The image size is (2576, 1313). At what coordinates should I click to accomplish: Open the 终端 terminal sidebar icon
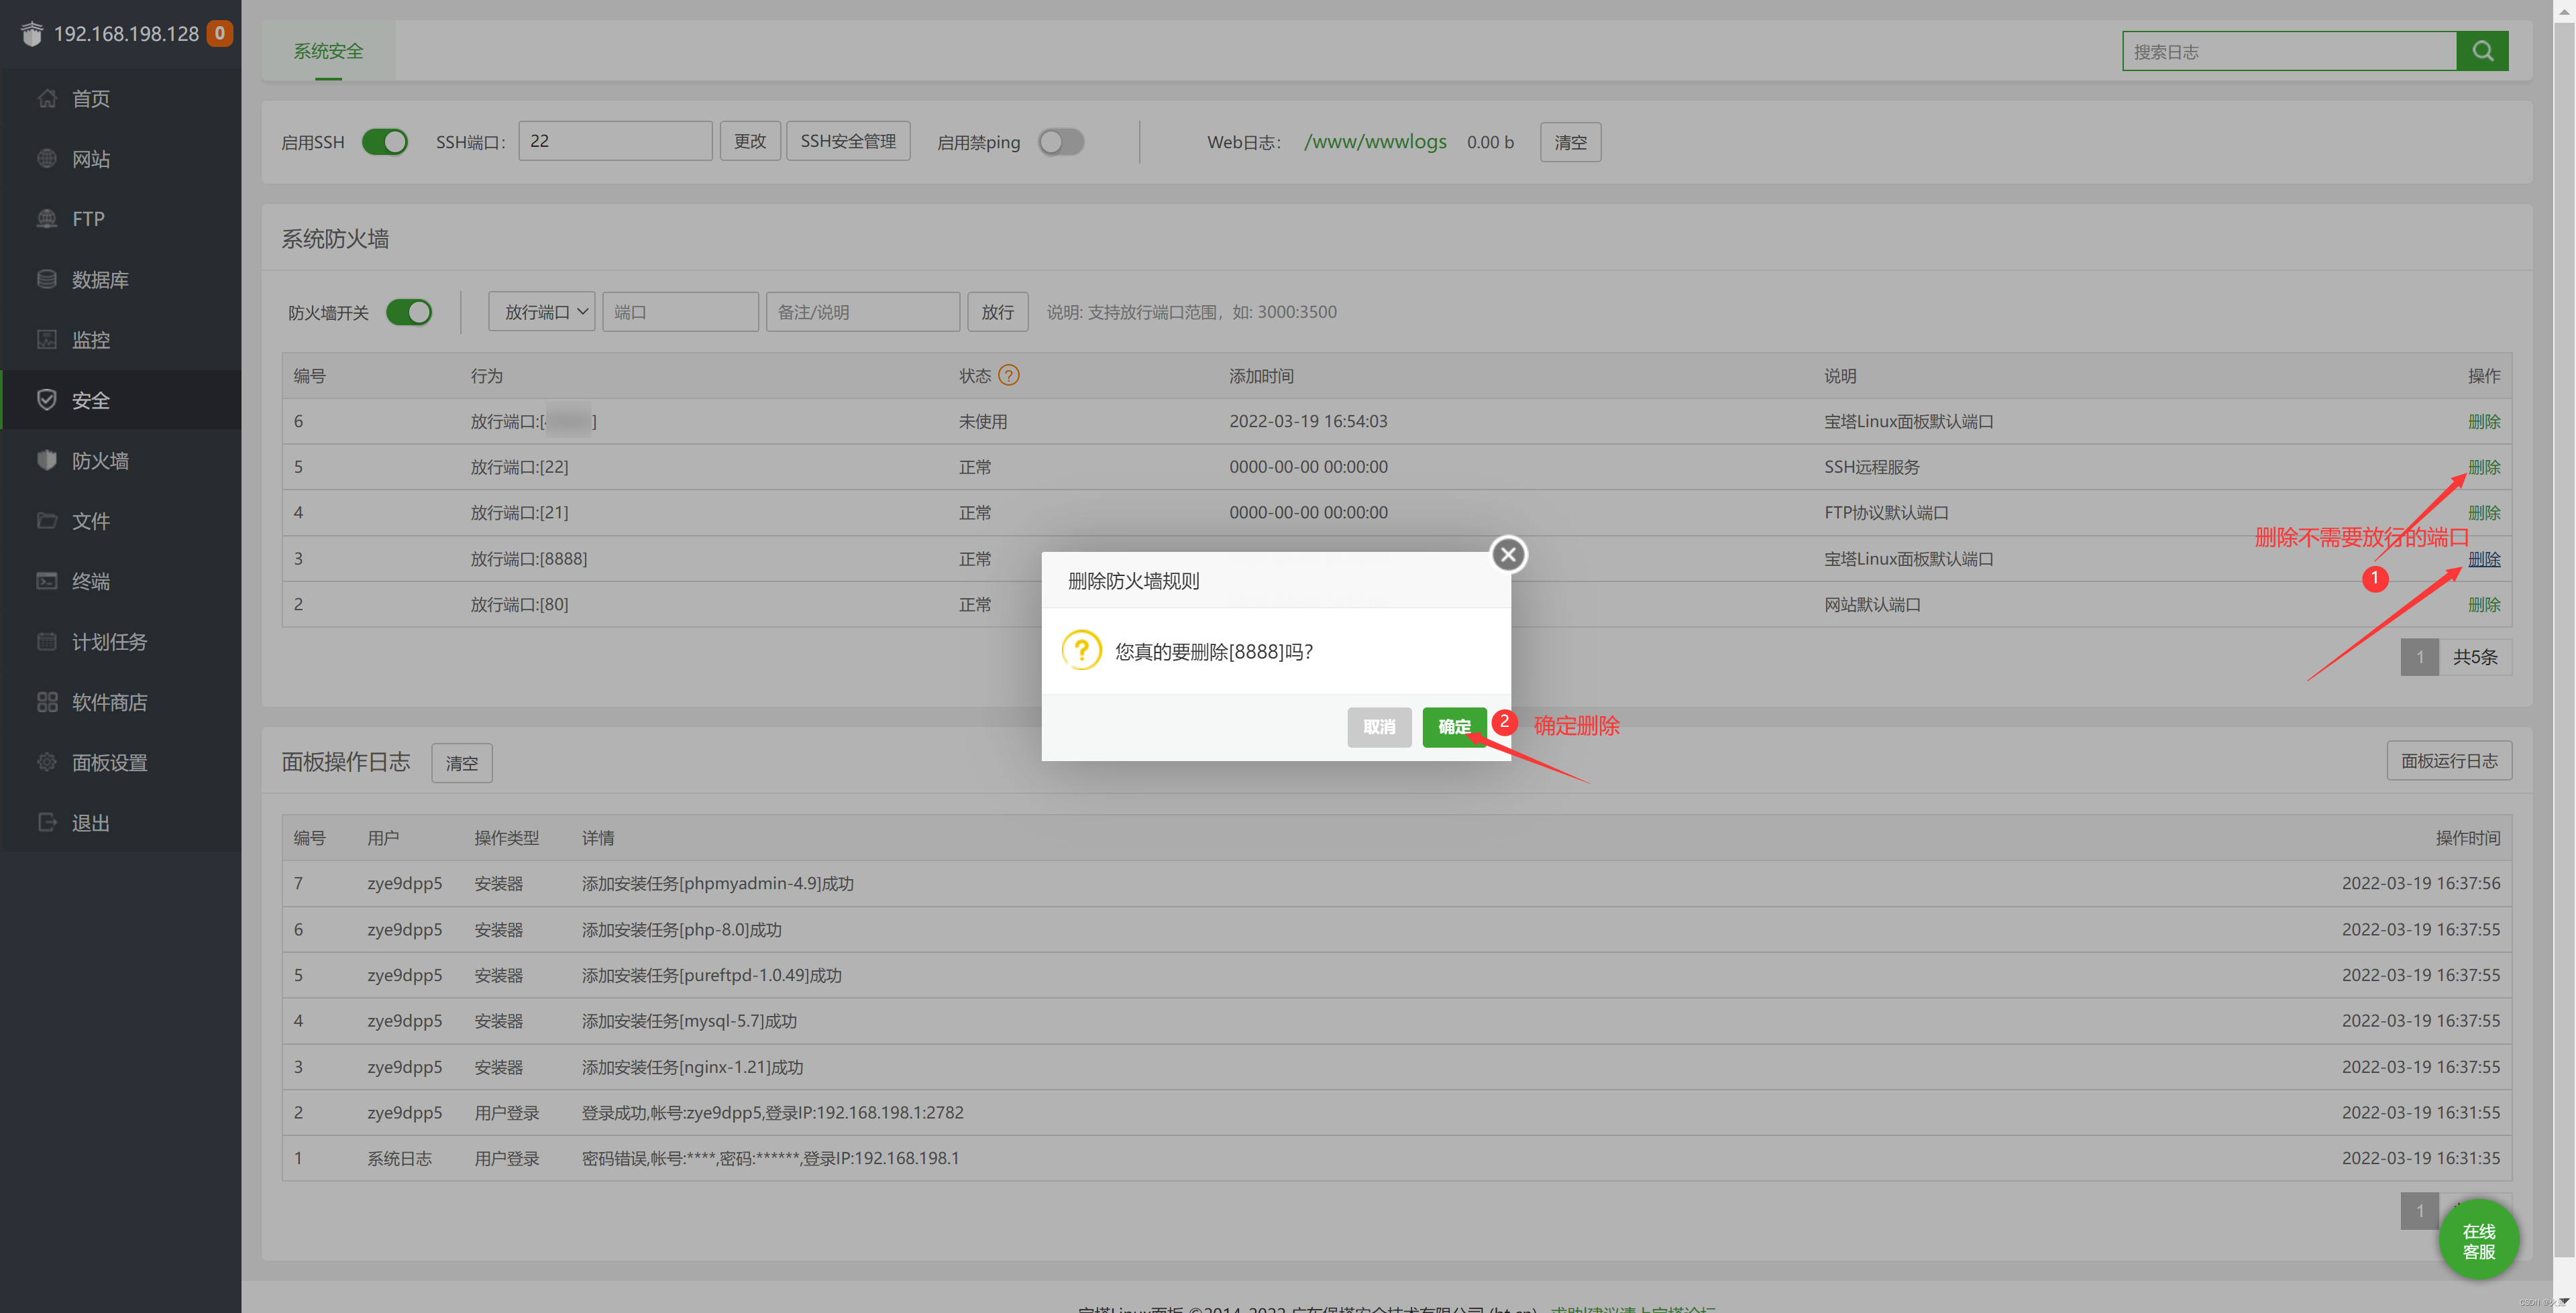click(x=47, y=581)
